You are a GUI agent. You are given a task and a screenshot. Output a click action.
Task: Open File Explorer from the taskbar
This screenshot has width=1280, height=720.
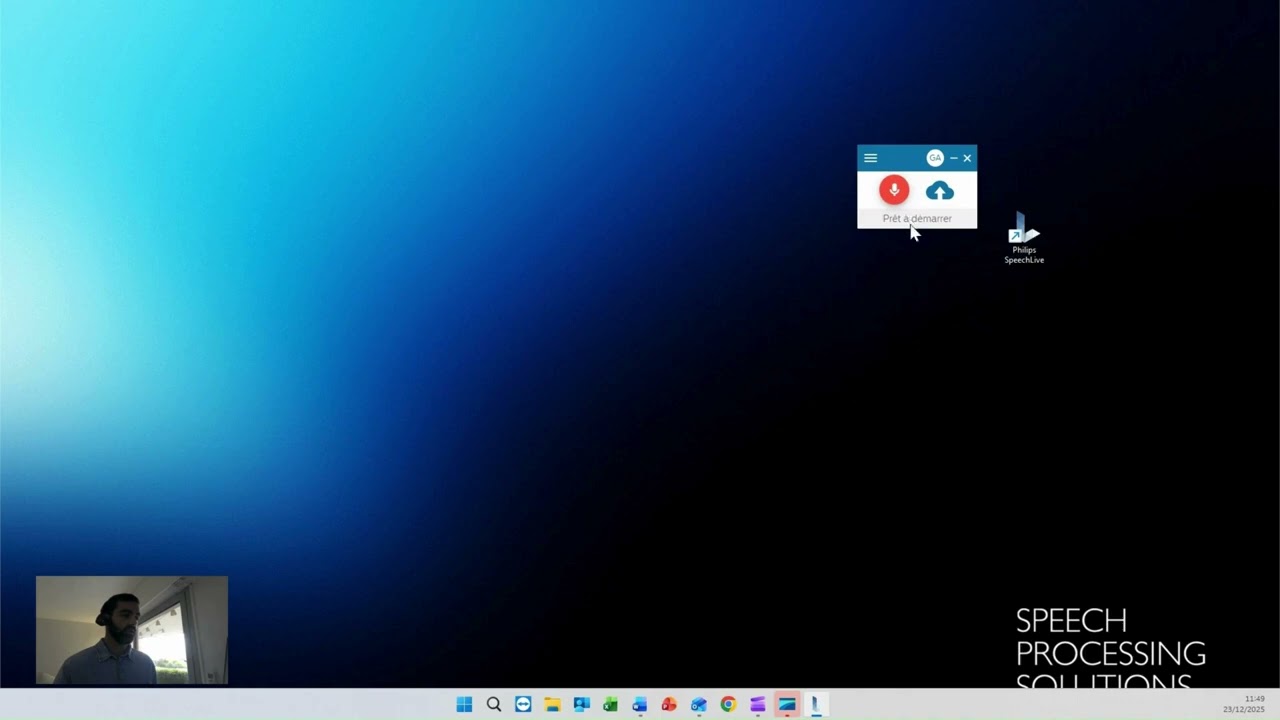coord(552,704)
